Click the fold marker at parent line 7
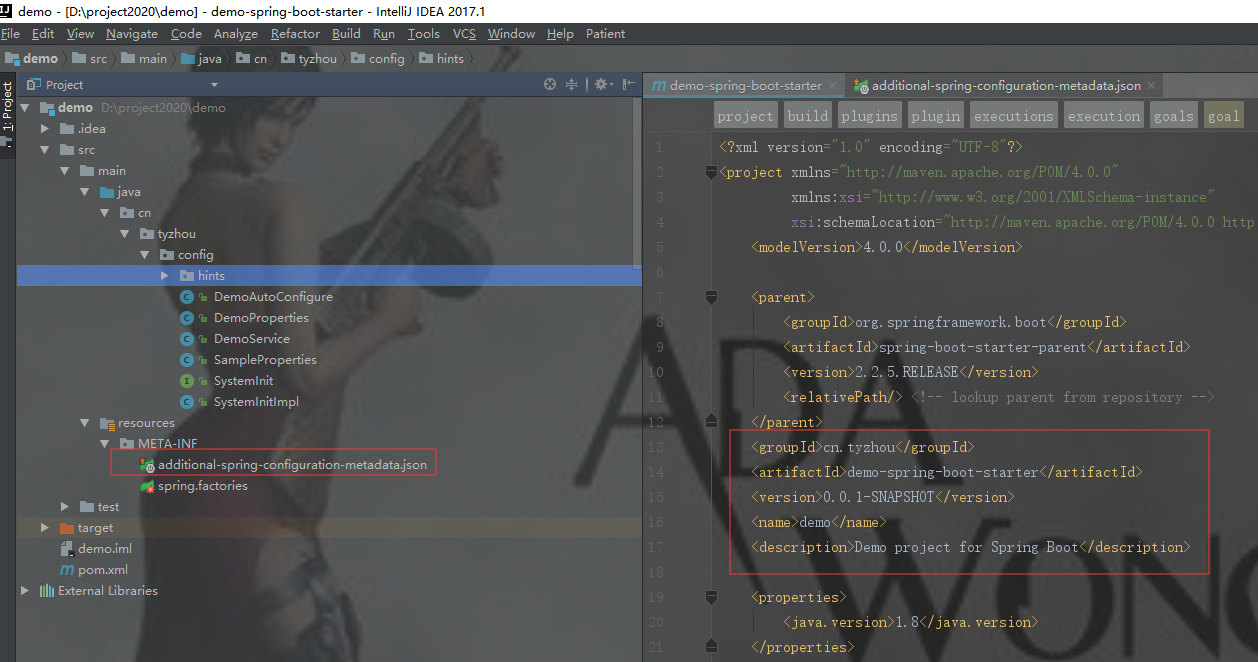The width and height of the screenshot is (1258, 662). [x=711, y=297]
